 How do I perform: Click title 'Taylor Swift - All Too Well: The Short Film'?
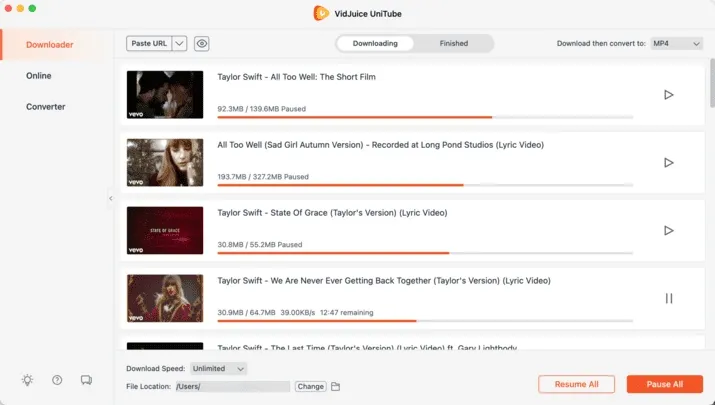pos(296,77)
